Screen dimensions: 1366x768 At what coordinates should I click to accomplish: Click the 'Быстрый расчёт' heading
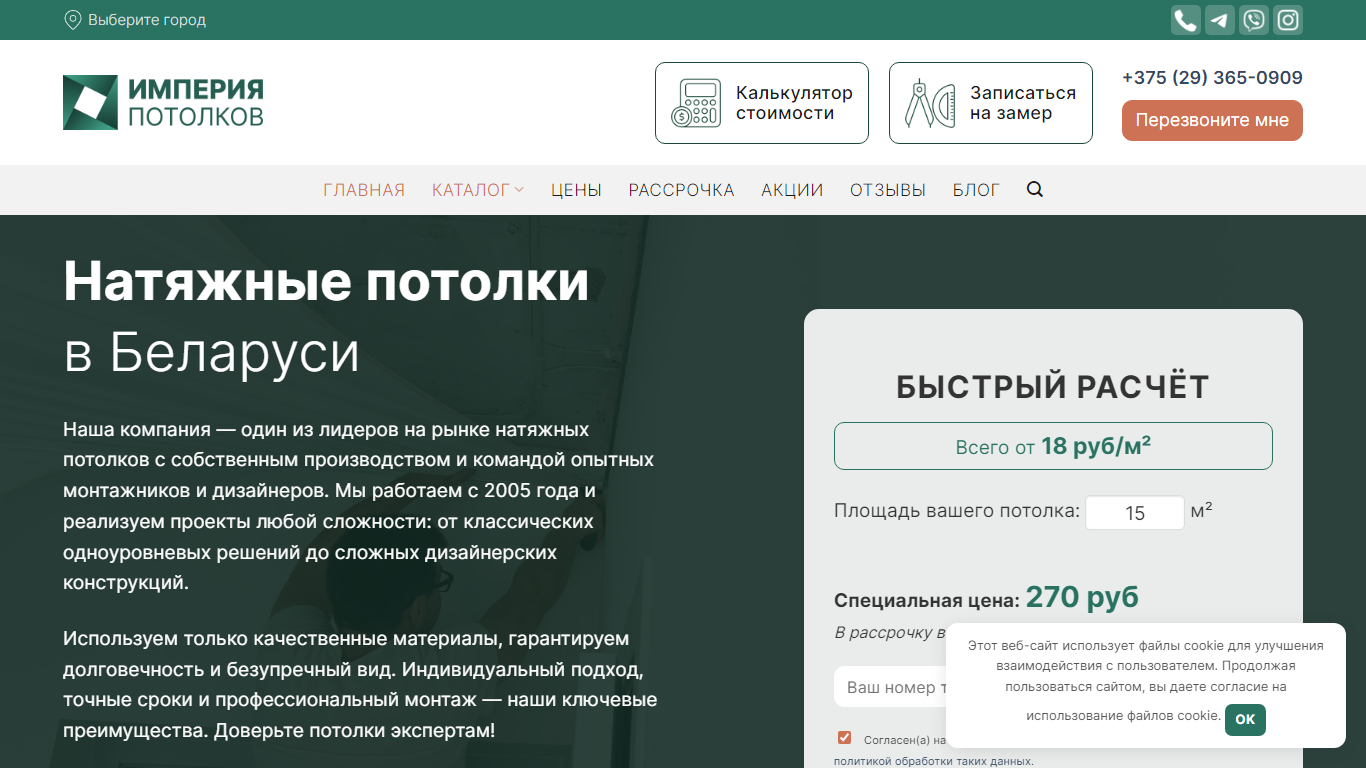(x=1053, y=387)
